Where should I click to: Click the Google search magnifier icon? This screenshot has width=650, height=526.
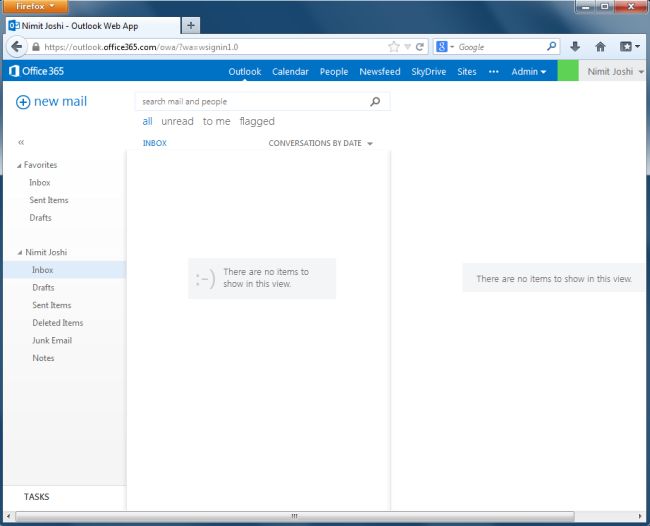551,46
